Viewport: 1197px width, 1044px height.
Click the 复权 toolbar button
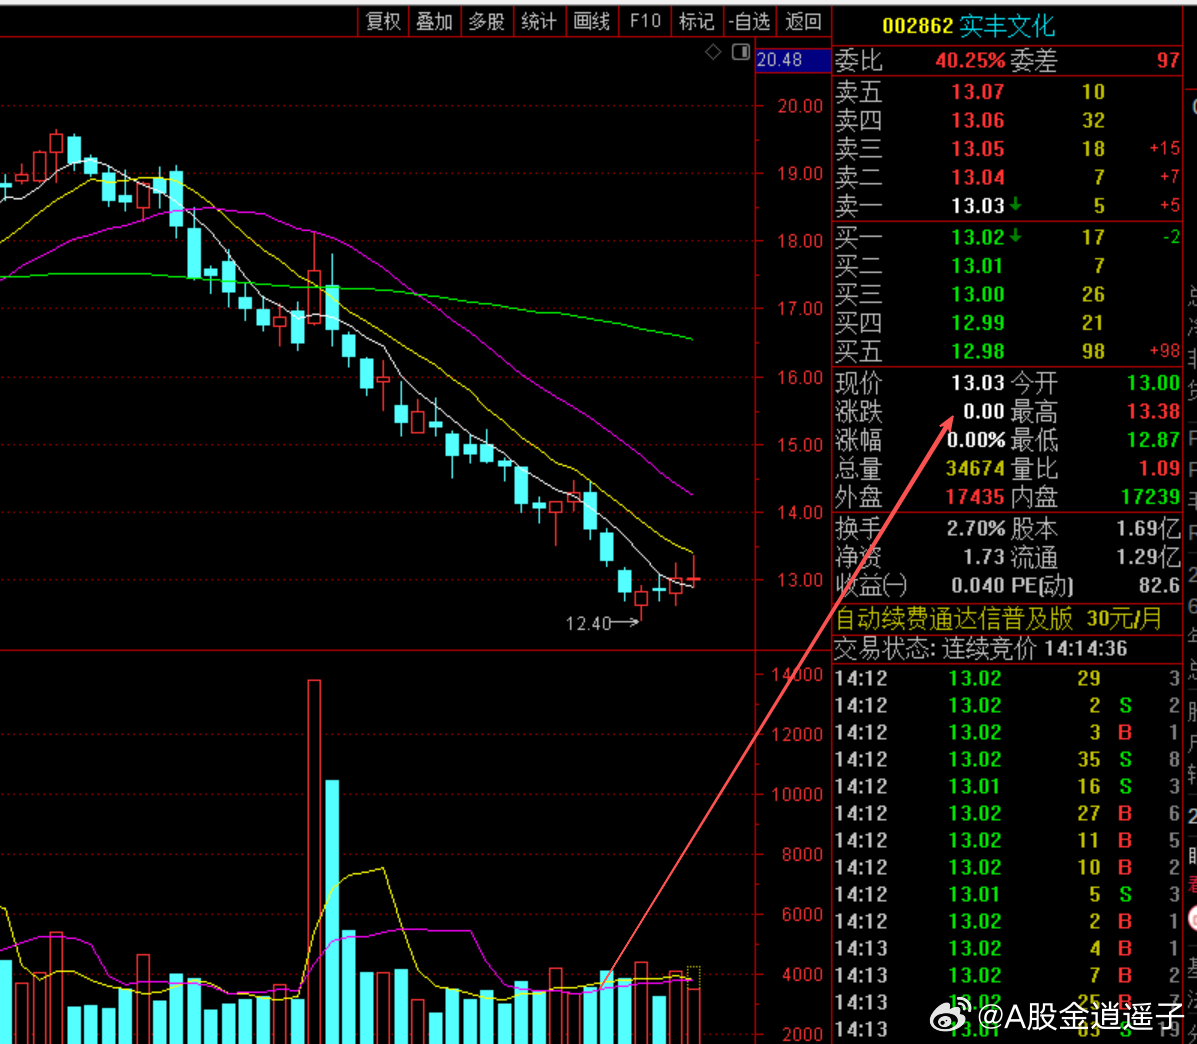383,21
